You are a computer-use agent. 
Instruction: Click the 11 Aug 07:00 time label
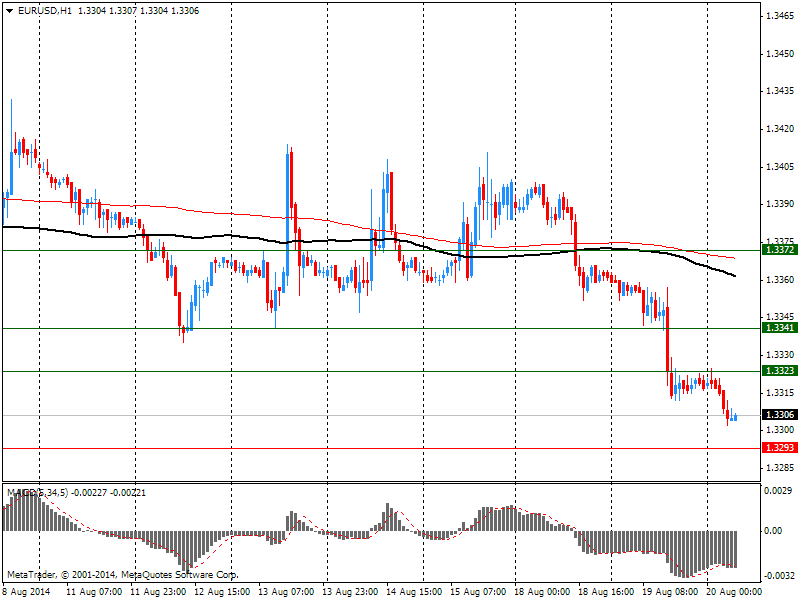click(x=94, y=592)
